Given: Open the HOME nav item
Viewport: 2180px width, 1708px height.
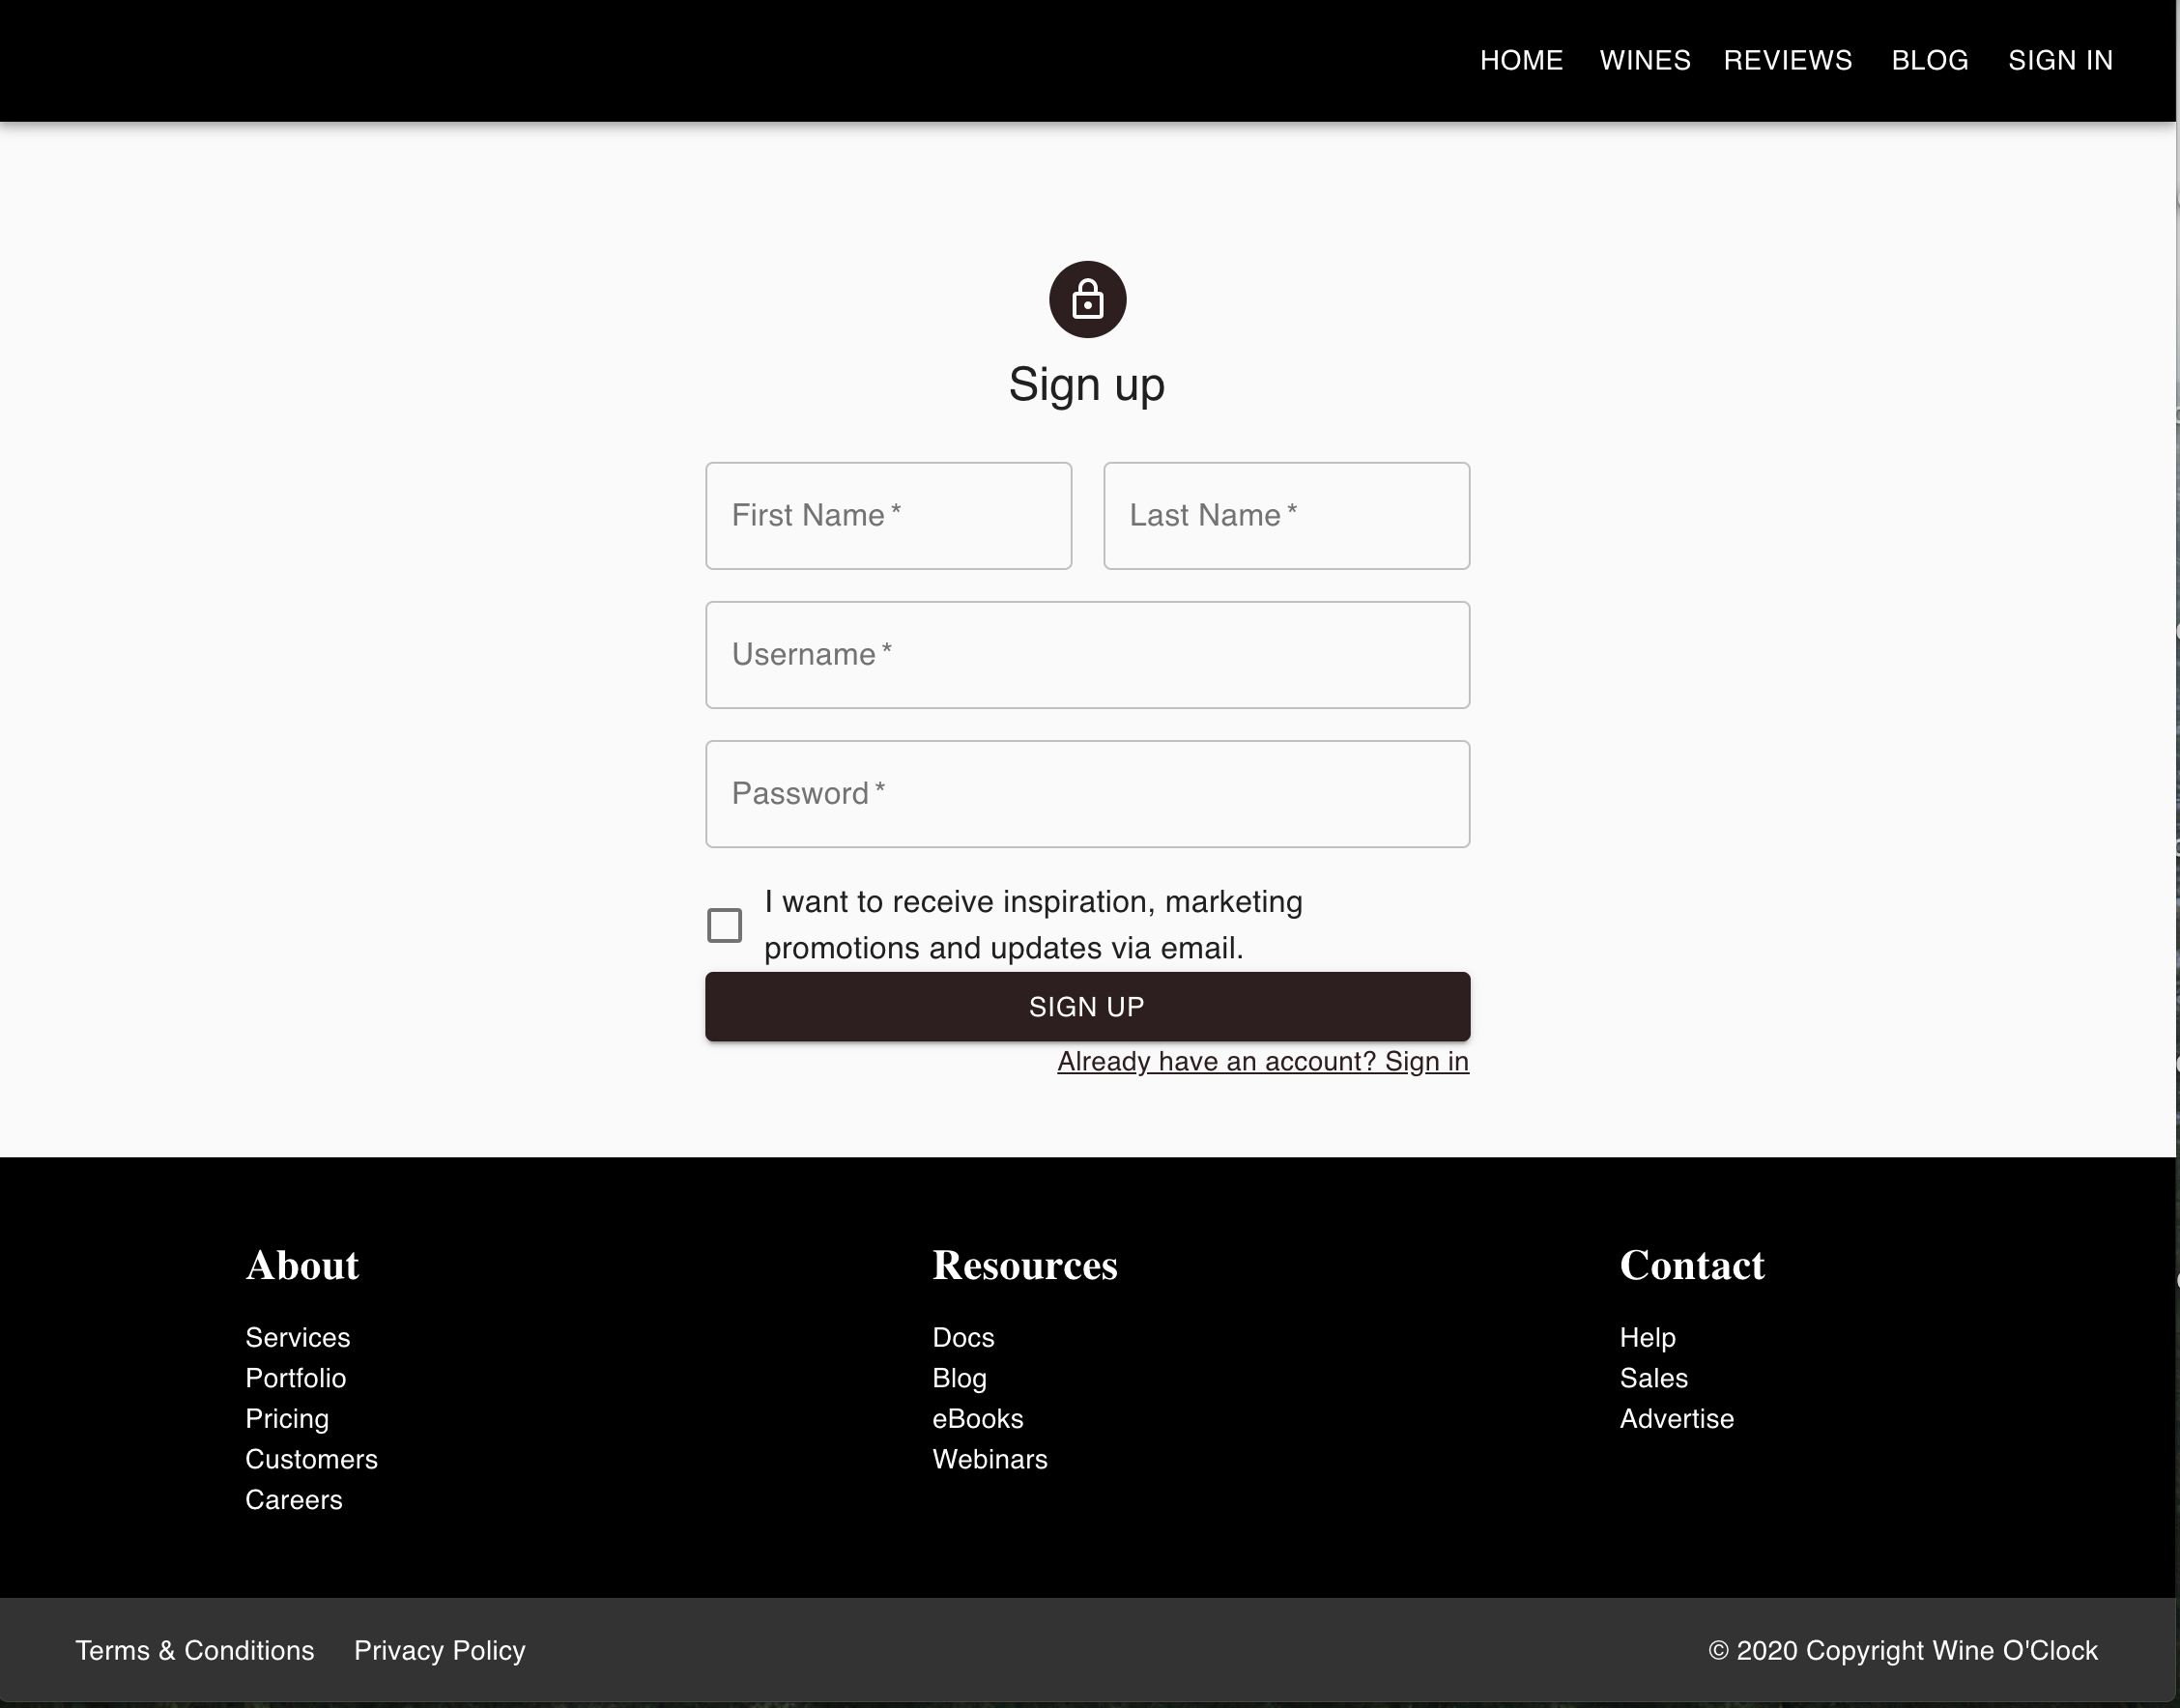Looking at the screenshot, I should pos(1521,60).
